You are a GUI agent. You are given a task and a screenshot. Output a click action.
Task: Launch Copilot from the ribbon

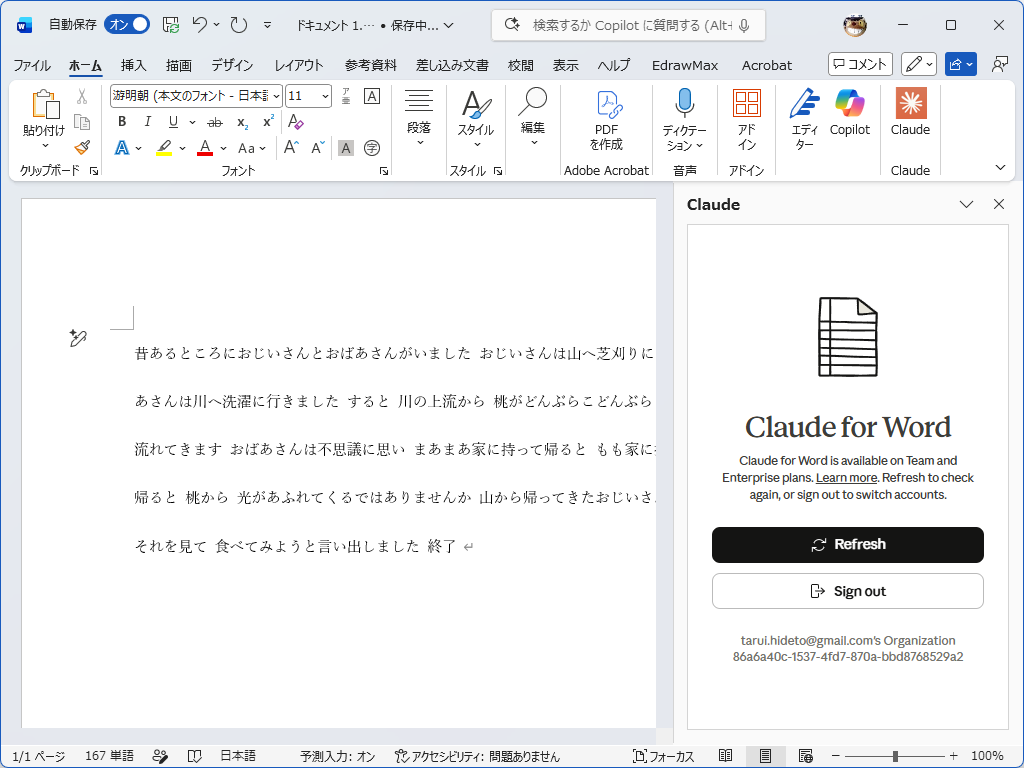pos(849,120)
